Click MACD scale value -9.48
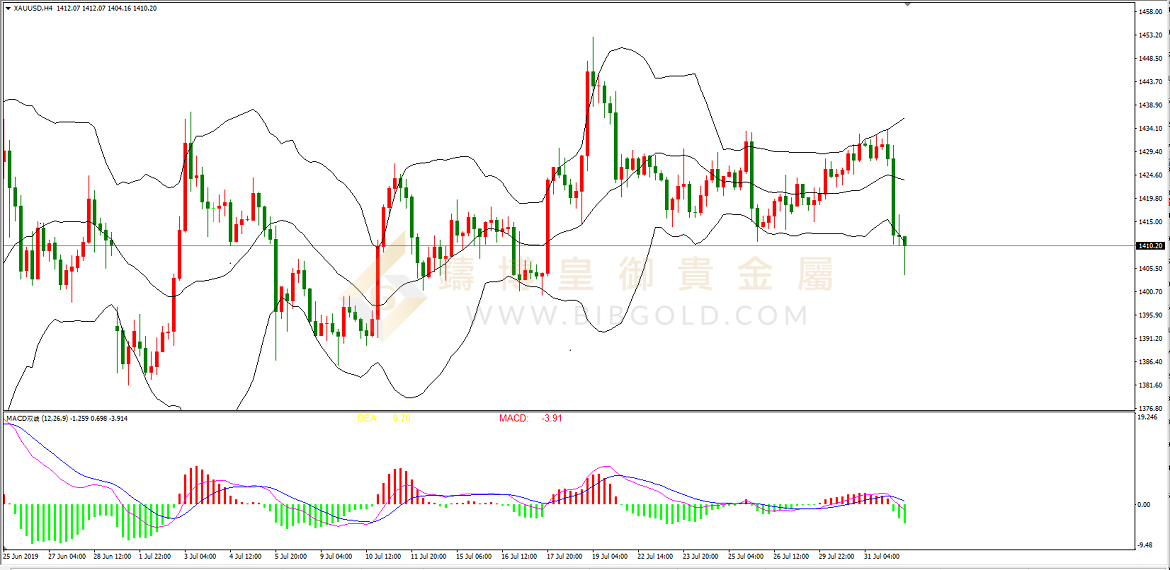 [x=1146, y=545]
